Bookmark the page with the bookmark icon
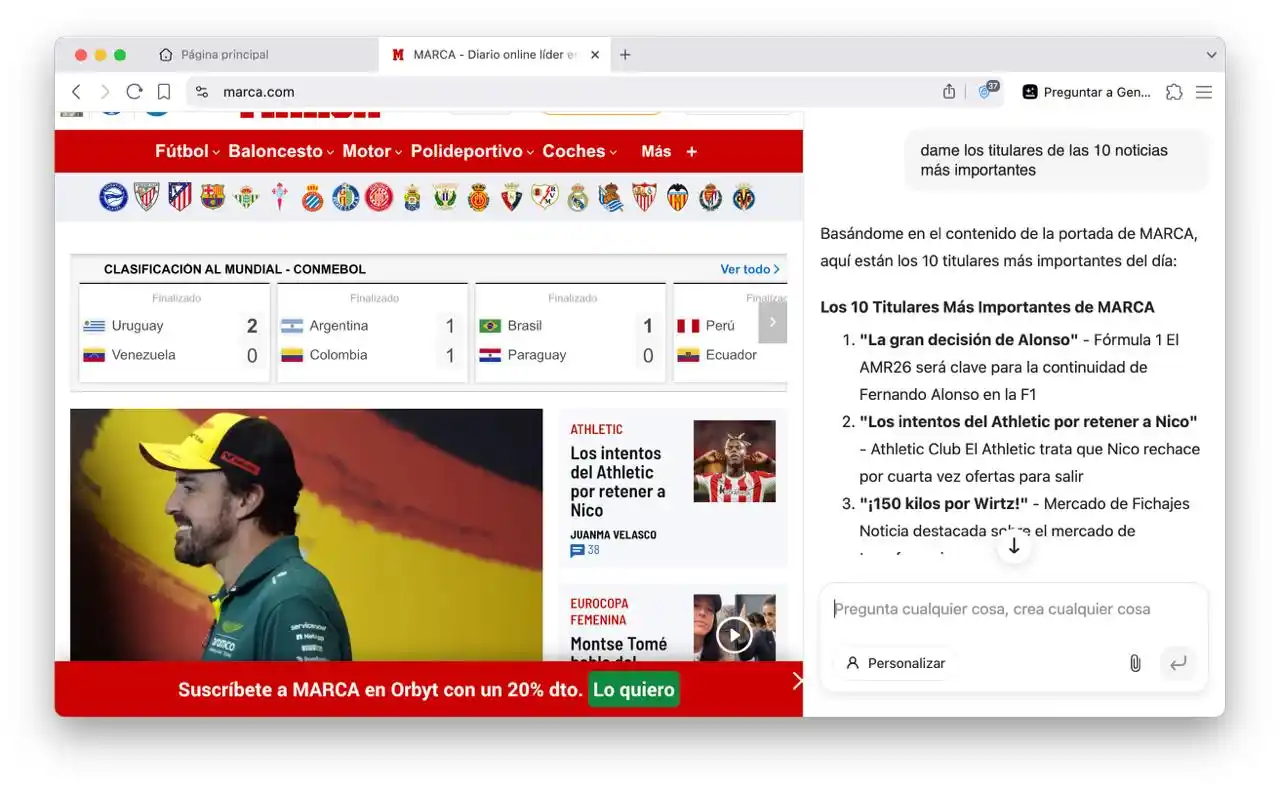Screen dimensions: 1280x789 click(163, 92)
